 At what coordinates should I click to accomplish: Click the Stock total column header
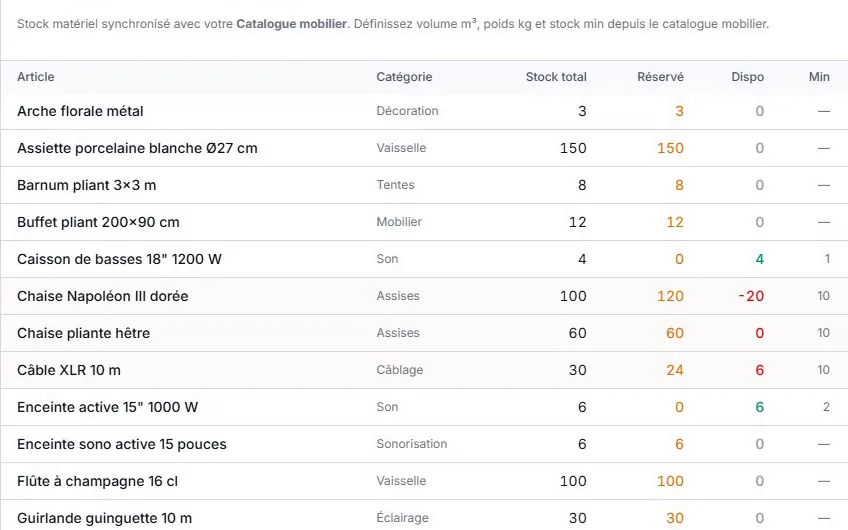(x=556, y=77)
